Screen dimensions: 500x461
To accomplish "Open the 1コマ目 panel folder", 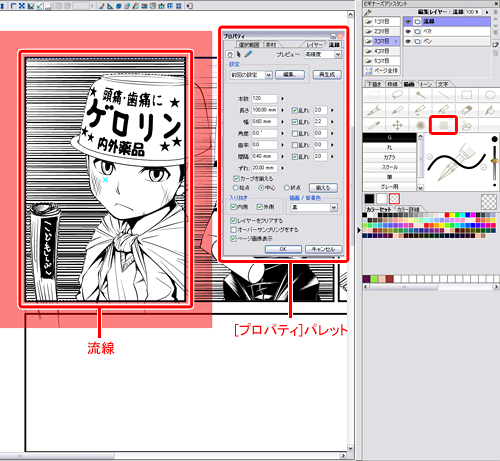I will [x=381, y=21].
